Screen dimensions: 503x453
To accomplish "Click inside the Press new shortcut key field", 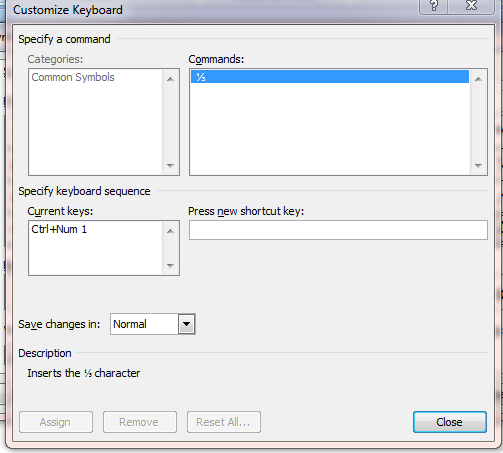I will (338, 230).
